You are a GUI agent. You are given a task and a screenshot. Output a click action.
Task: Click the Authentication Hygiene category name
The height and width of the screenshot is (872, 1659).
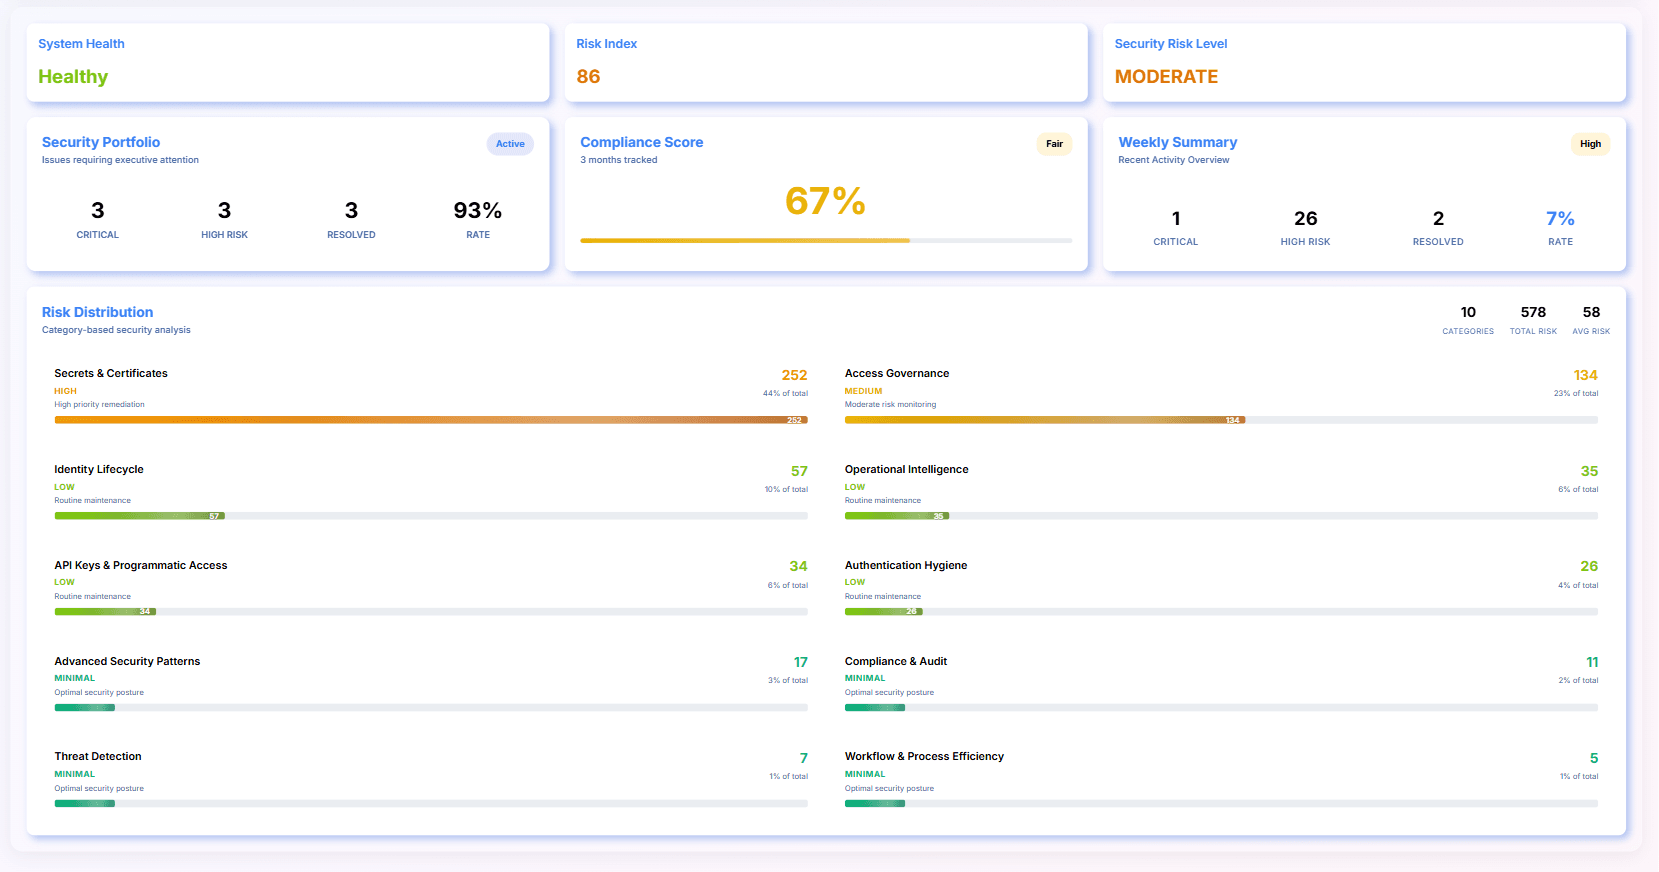(906, 565)
